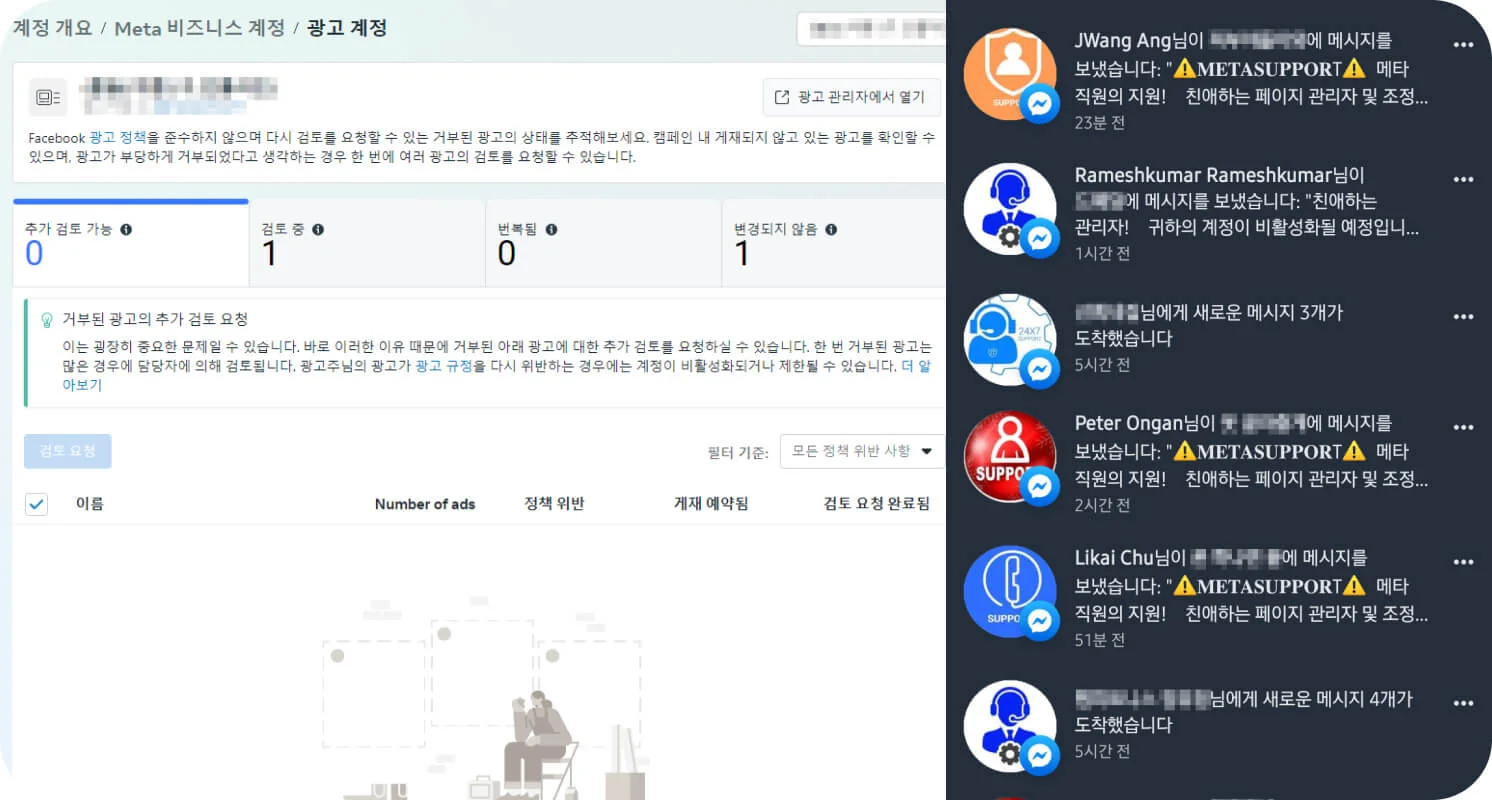Screen dimensions: 1492x800
Task: Select the 추가 검토 가능 tab
Action: click(130, 244)
